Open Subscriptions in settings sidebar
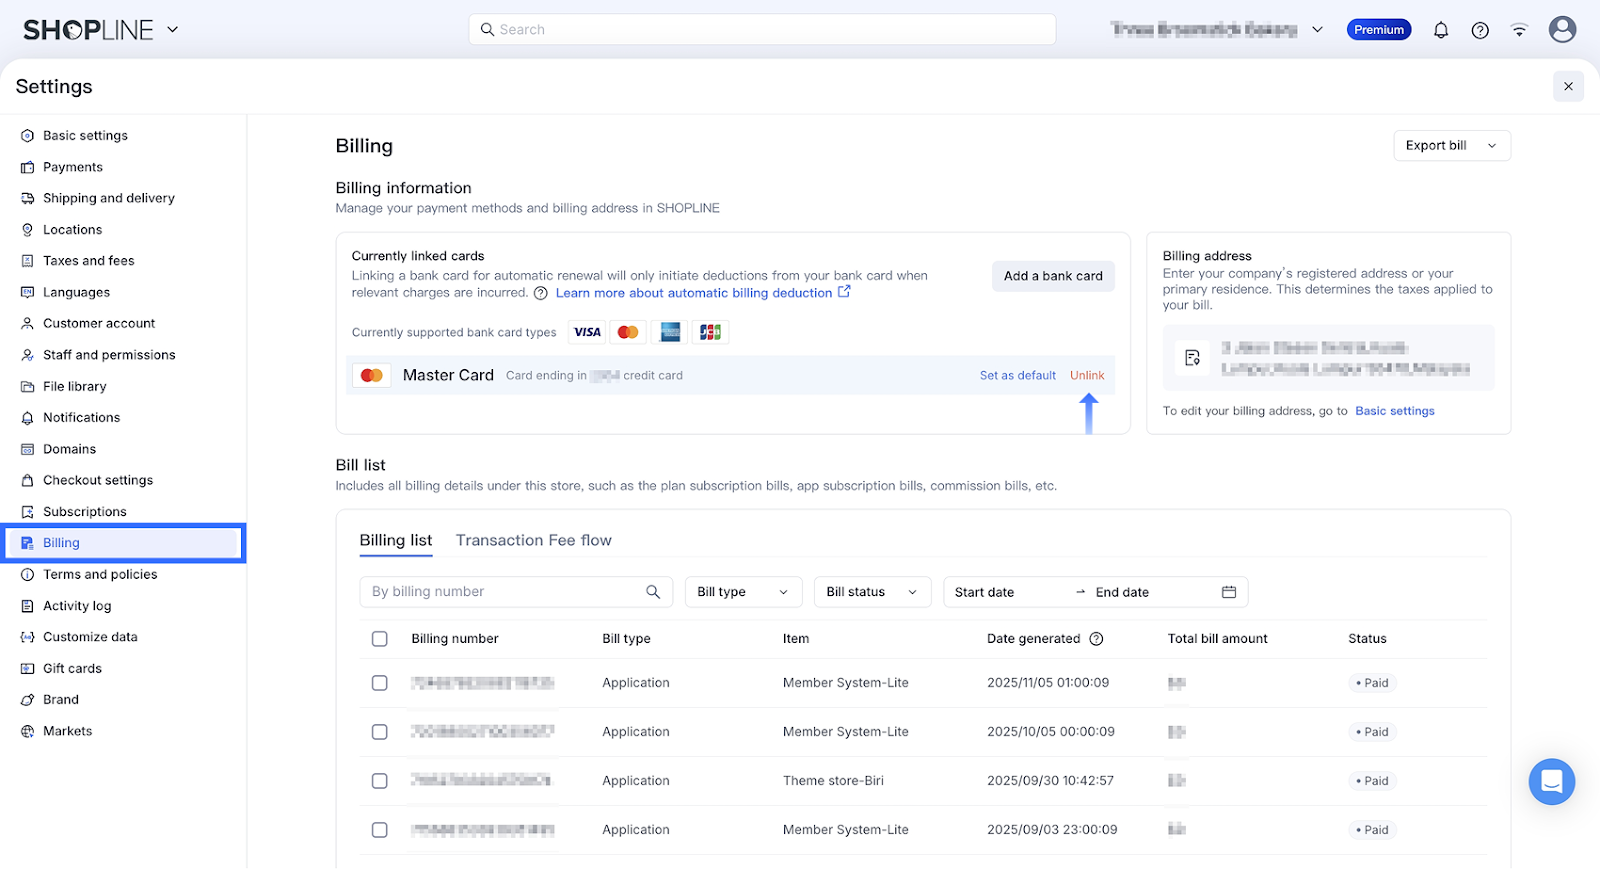The width and height of the screenshot is (1600, 869). 85,512
